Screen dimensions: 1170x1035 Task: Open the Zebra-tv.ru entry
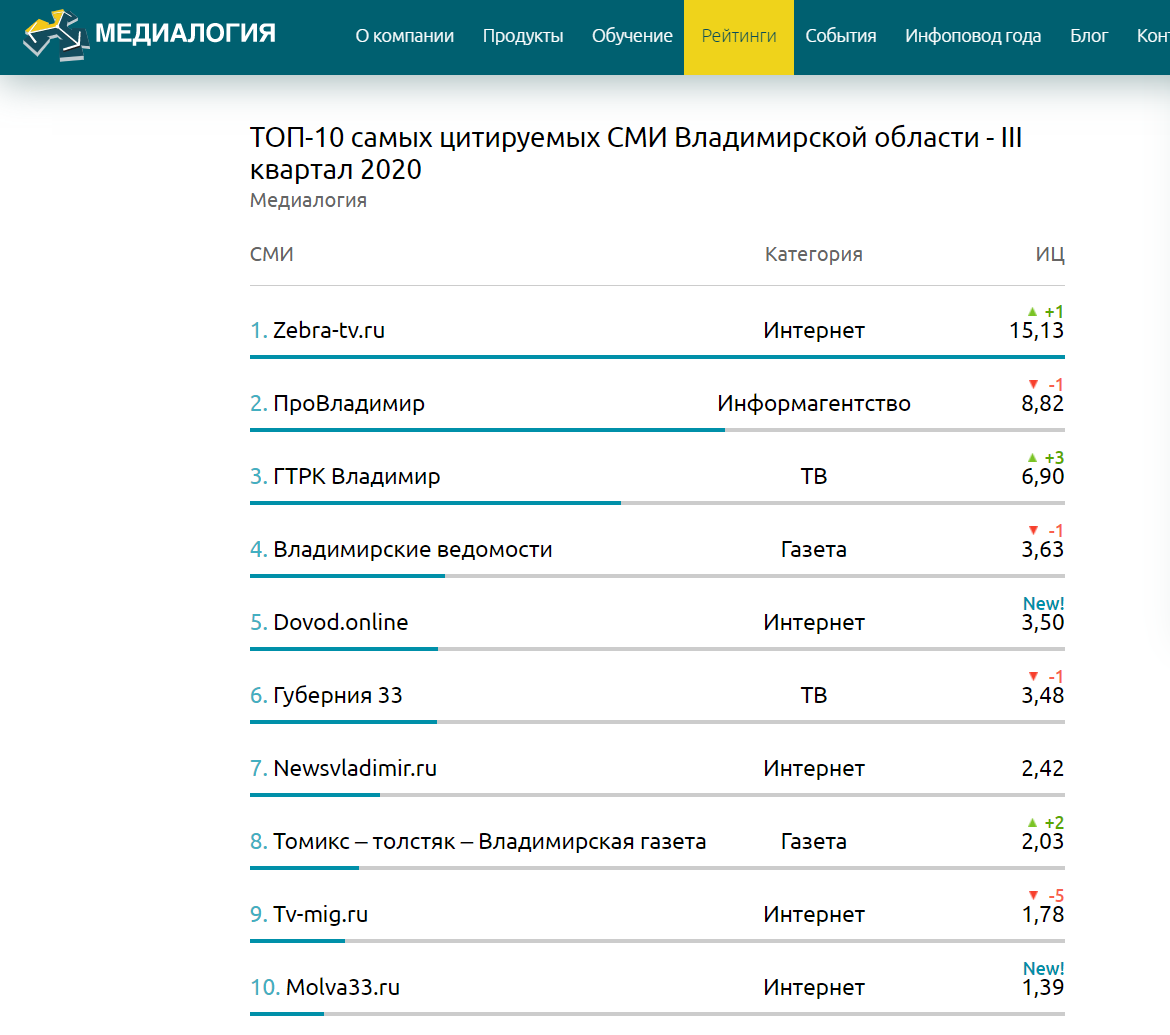coord(329,330)
